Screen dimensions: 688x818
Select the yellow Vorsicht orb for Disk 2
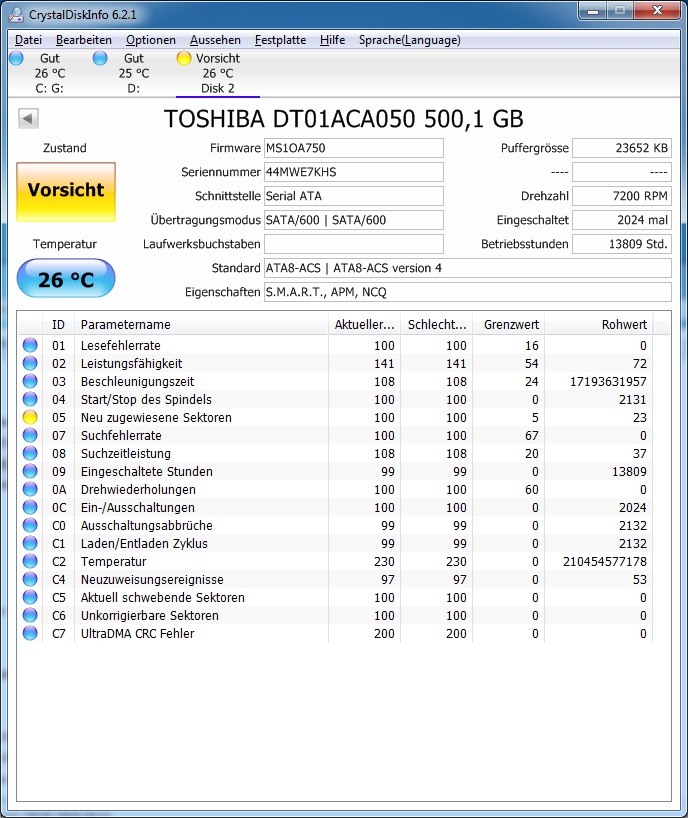[x=184, y=58]
